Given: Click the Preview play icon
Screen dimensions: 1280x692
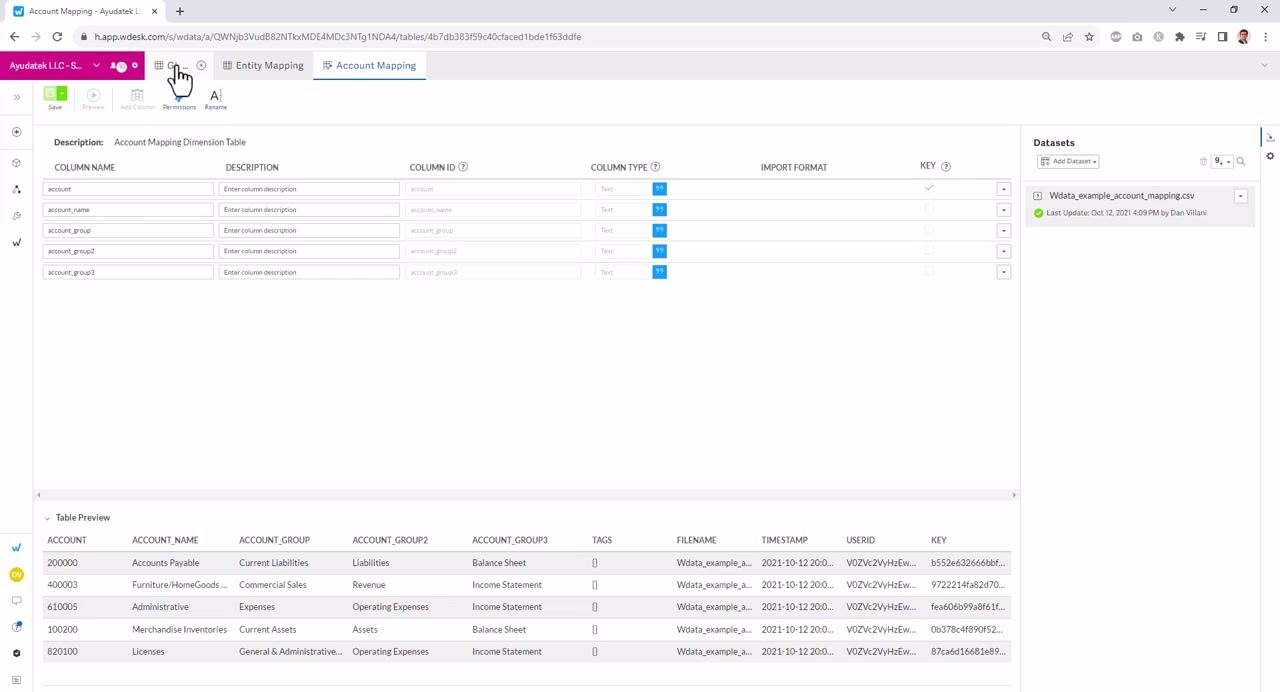Looking at the screenshot, I should point(93,95).
